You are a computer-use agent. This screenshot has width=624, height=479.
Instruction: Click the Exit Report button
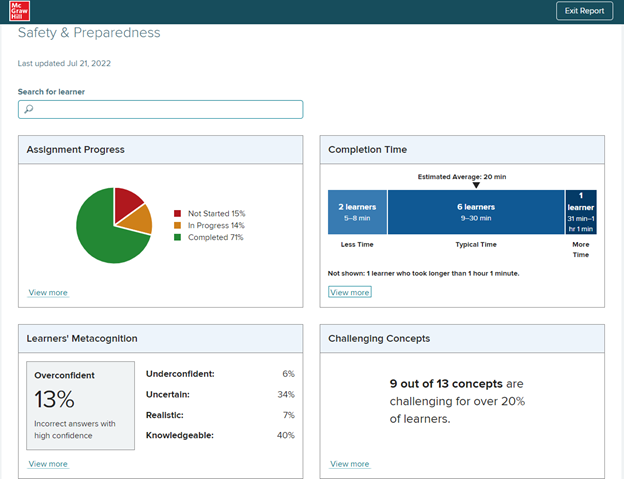click(x=584, y=11)
